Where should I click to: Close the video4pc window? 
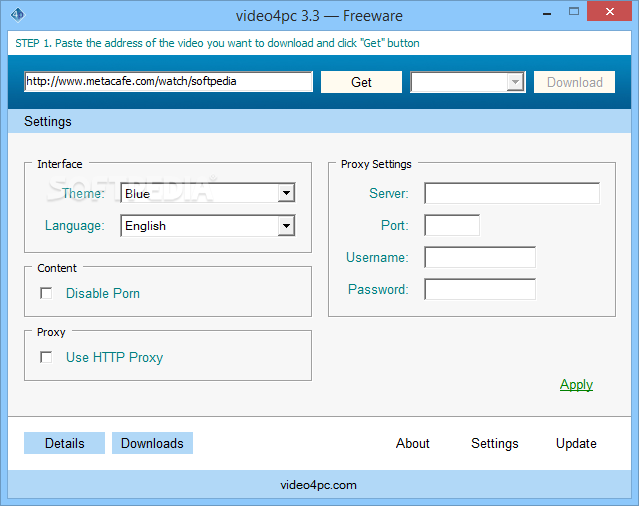point(610,11)
